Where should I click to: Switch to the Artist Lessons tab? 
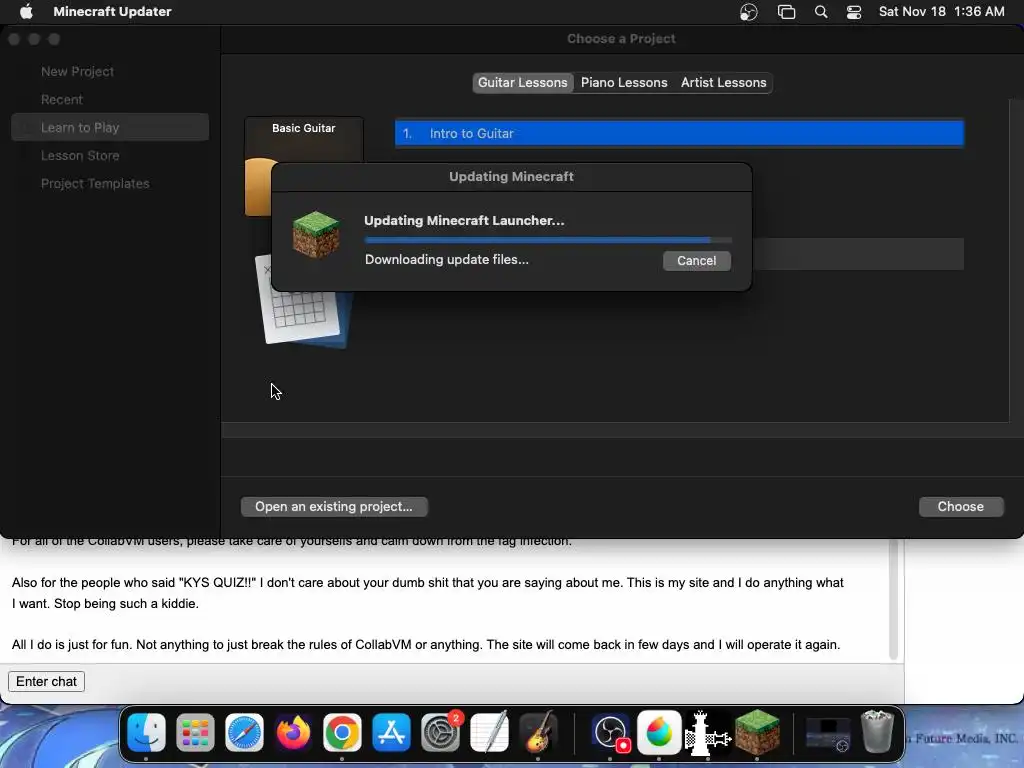pos(723,83)
